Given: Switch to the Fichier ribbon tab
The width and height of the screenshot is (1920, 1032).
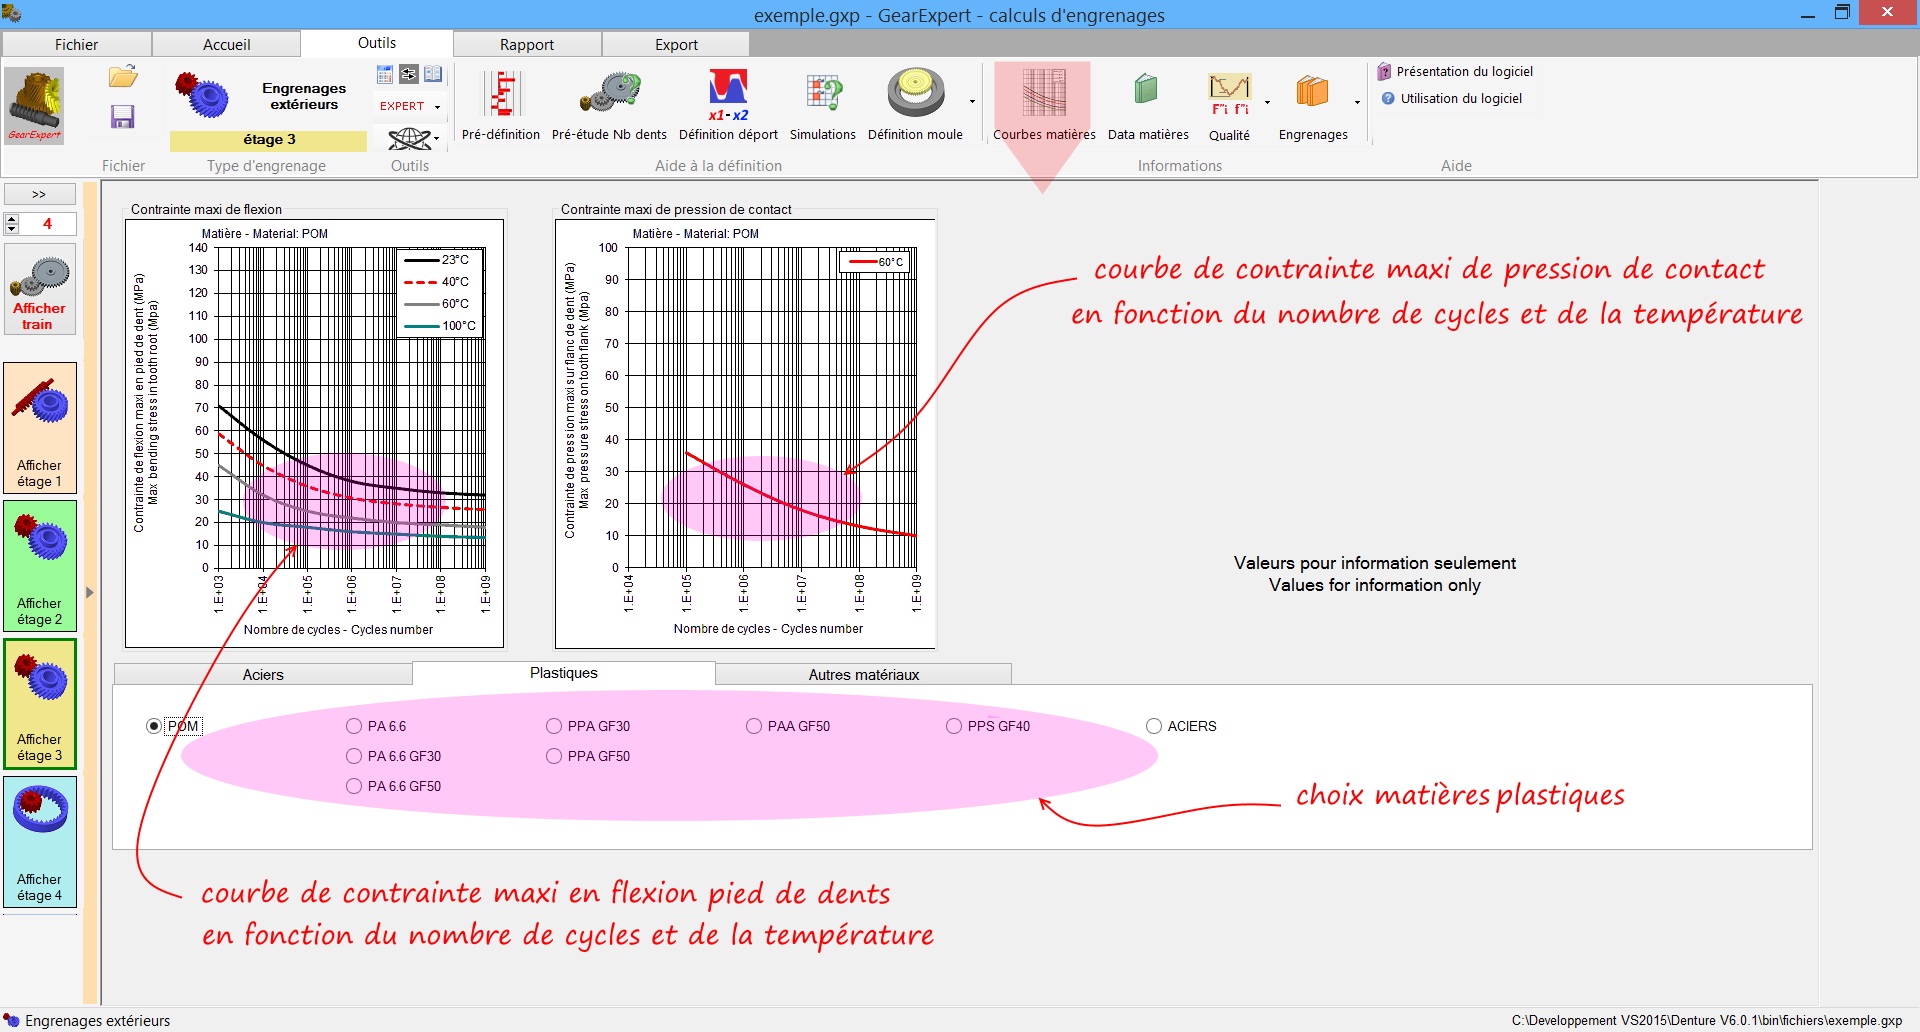Looking at the screenshot, I should 77,44.
